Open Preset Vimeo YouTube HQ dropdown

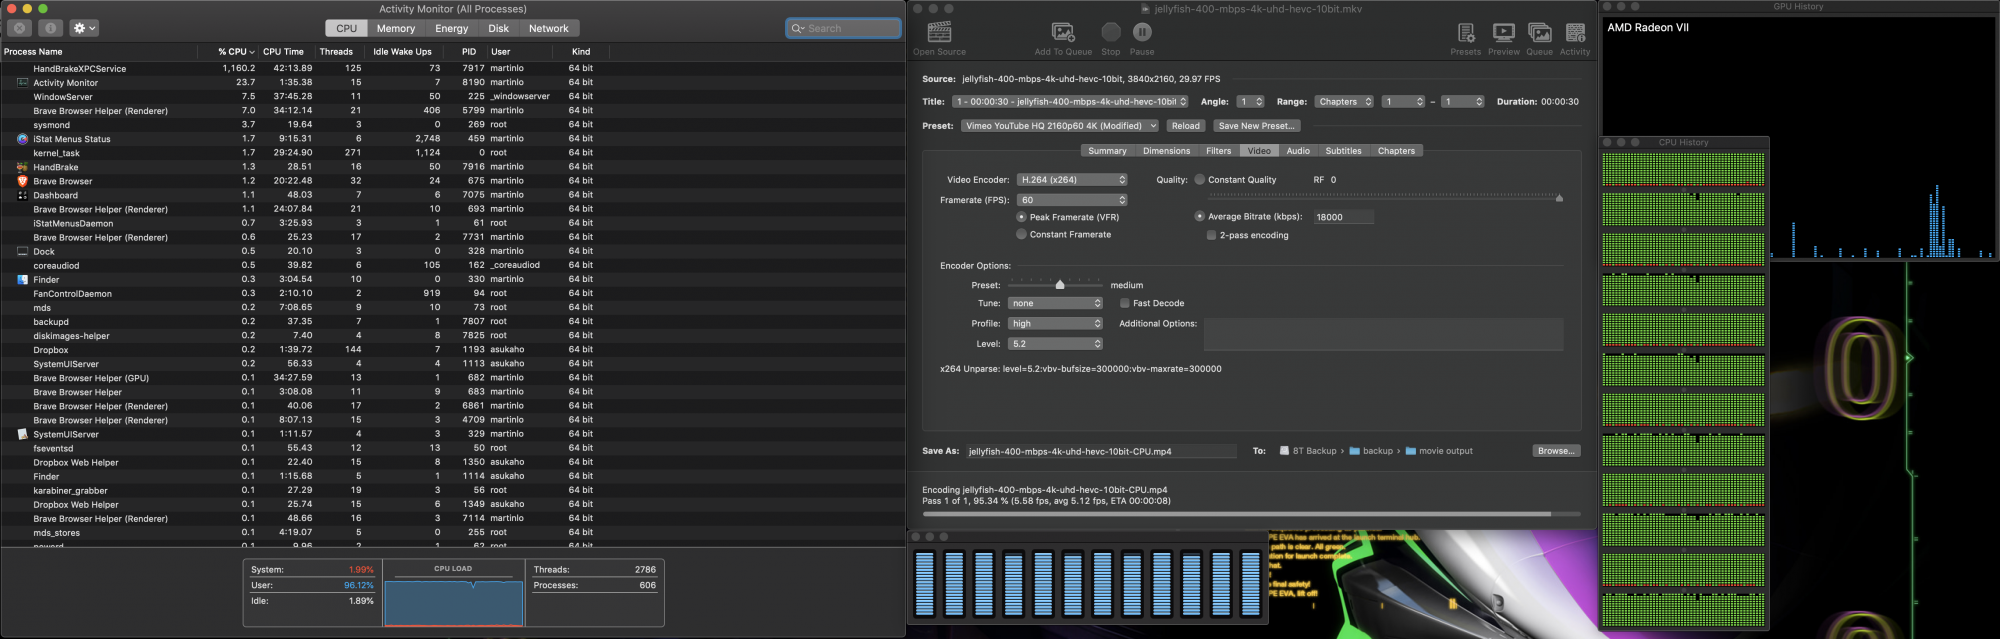(1060, 126)
